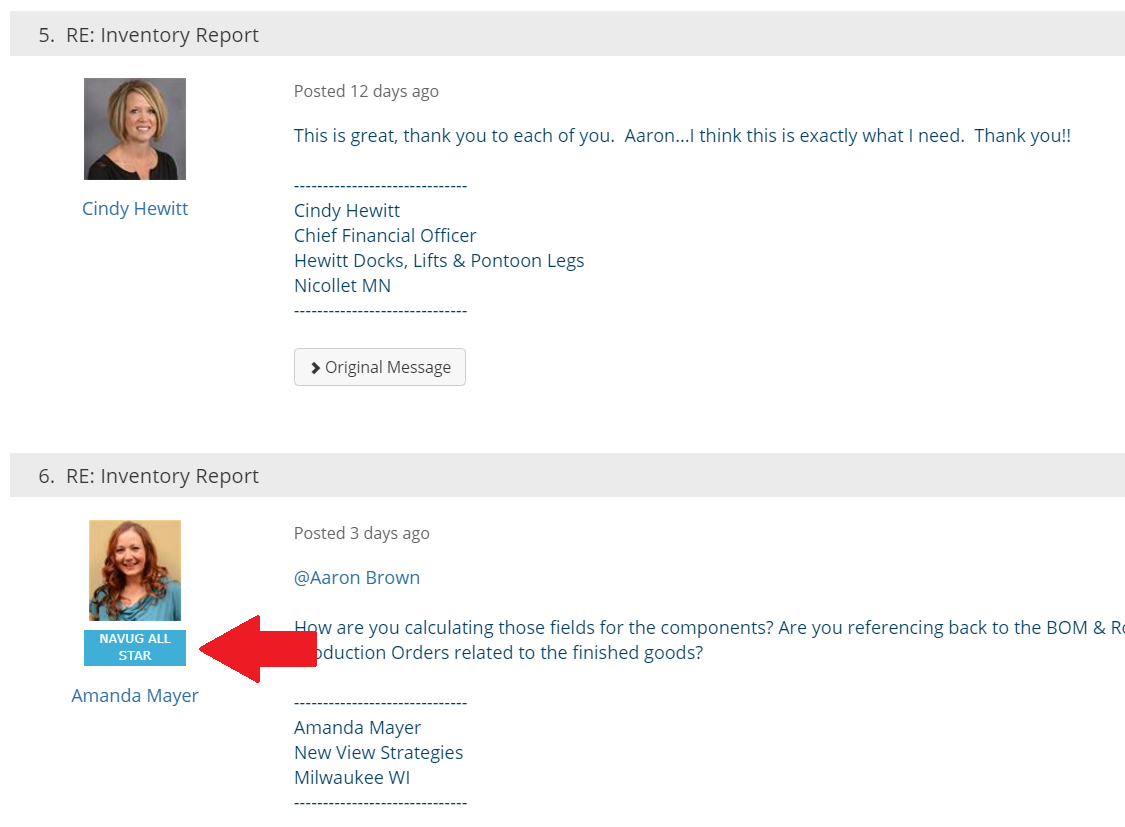Click Nicollet MN in the signature
This screenshot has width=1125, height=827.
click(x=342, y=286)
